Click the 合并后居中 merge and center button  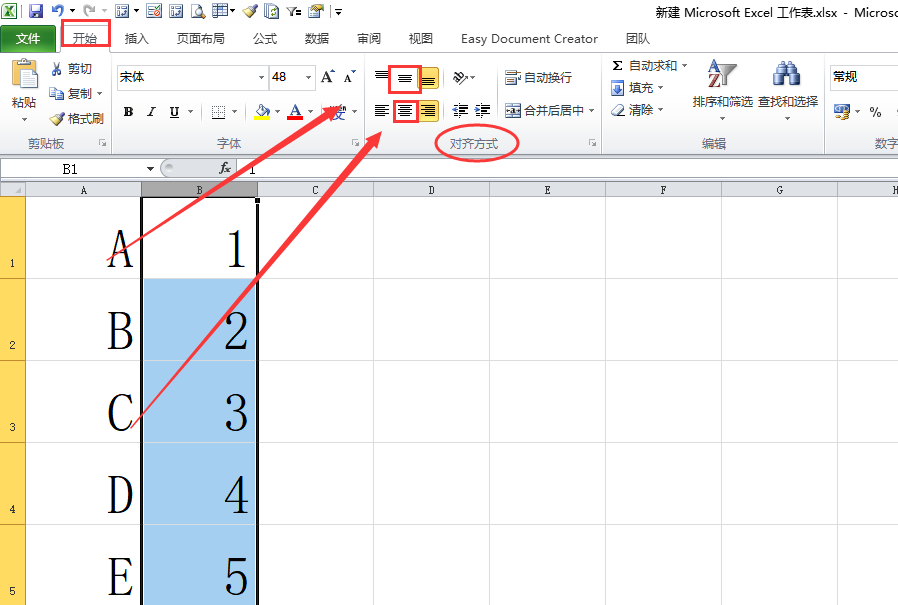tap(544, 110)
